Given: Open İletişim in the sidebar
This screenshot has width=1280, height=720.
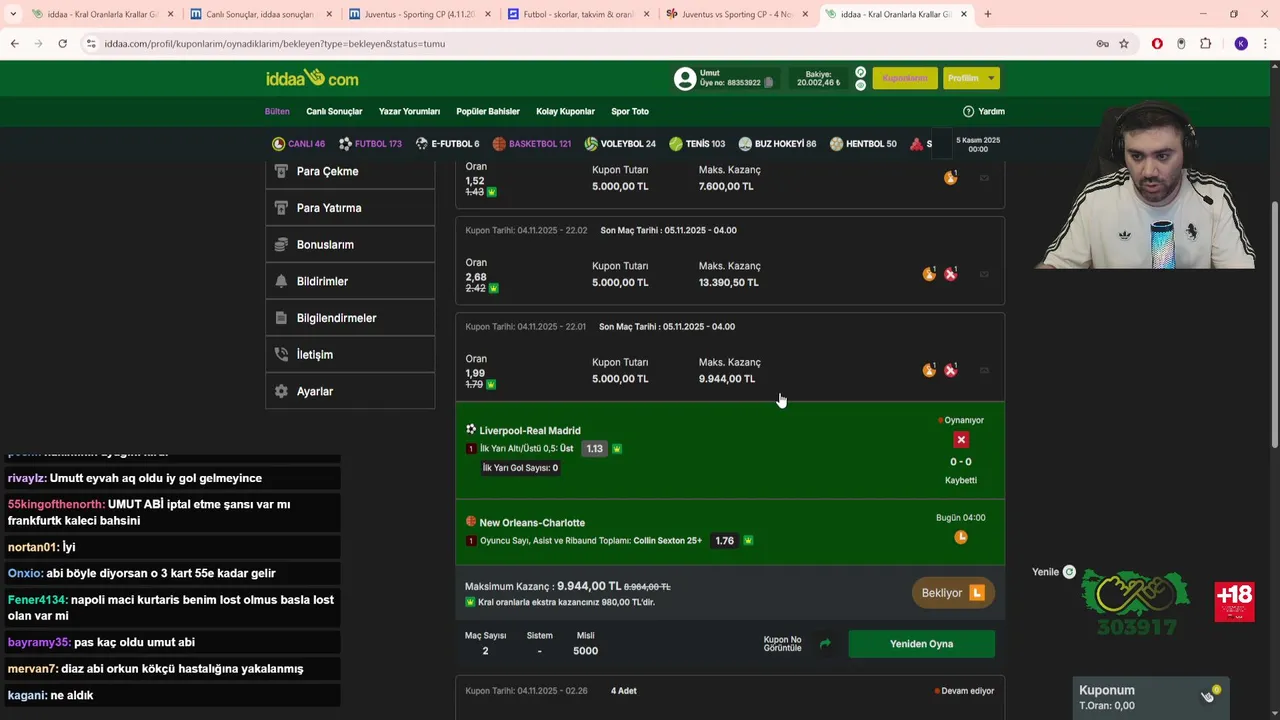Looking at the screenshot, I should coord(350,355).
